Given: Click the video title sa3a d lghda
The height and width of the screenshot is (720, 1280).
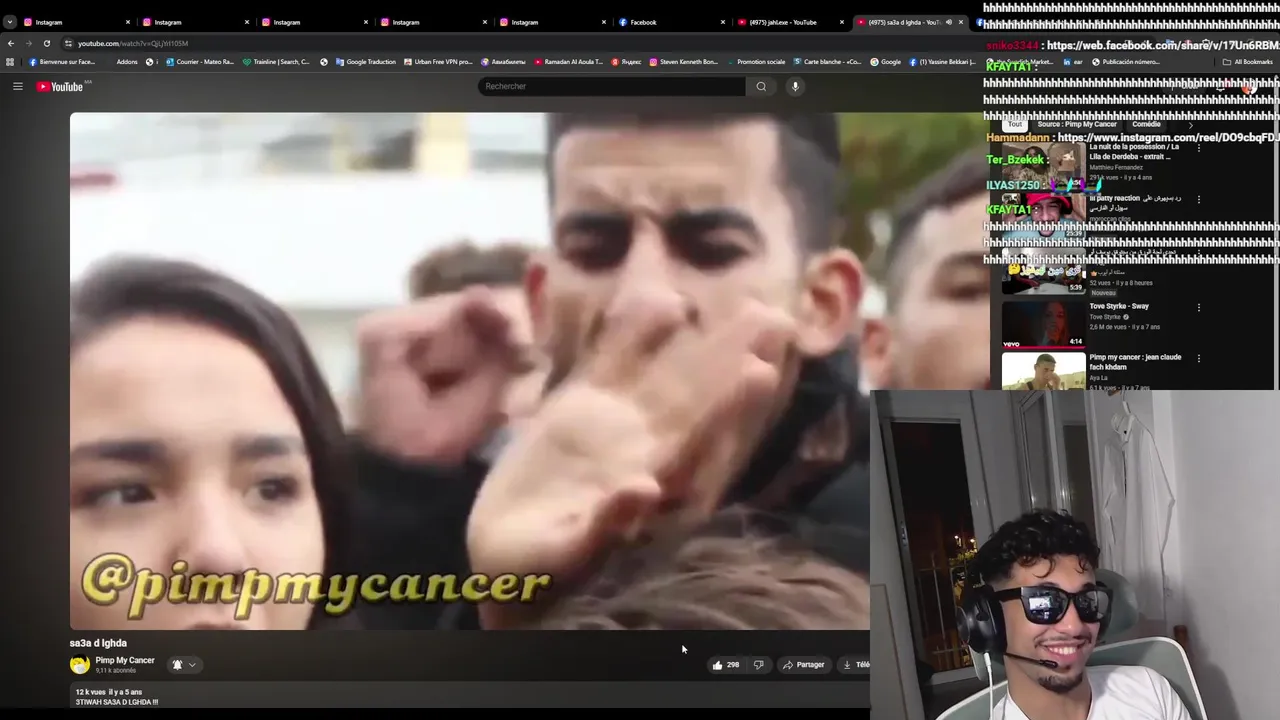Looking at the screenshot, I should (x=98, y=643).
